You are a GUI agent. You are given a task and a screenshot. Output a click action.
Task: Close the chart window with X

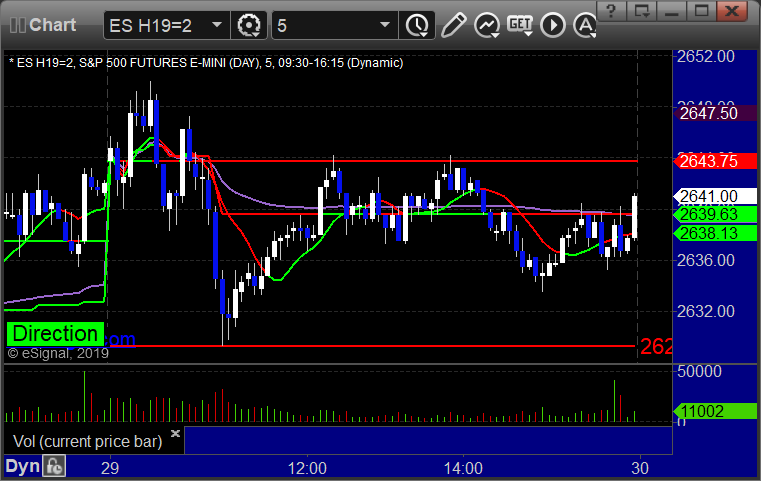click(x=732, y=11)
